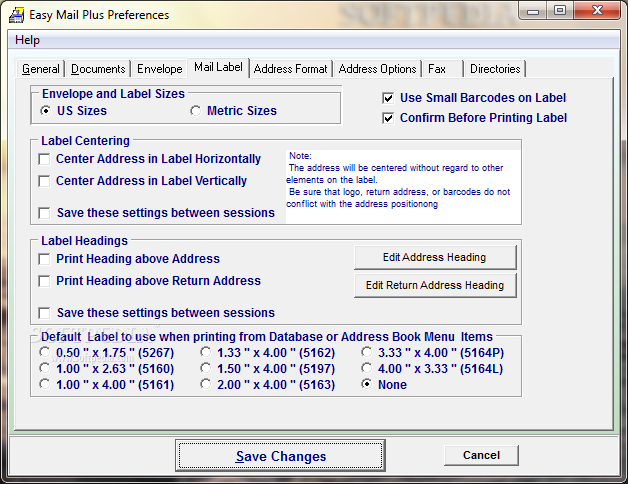Click the Edit Address Heading button
Screen dimensions: 628x484
pyautogui.click(x=435, y=257)
